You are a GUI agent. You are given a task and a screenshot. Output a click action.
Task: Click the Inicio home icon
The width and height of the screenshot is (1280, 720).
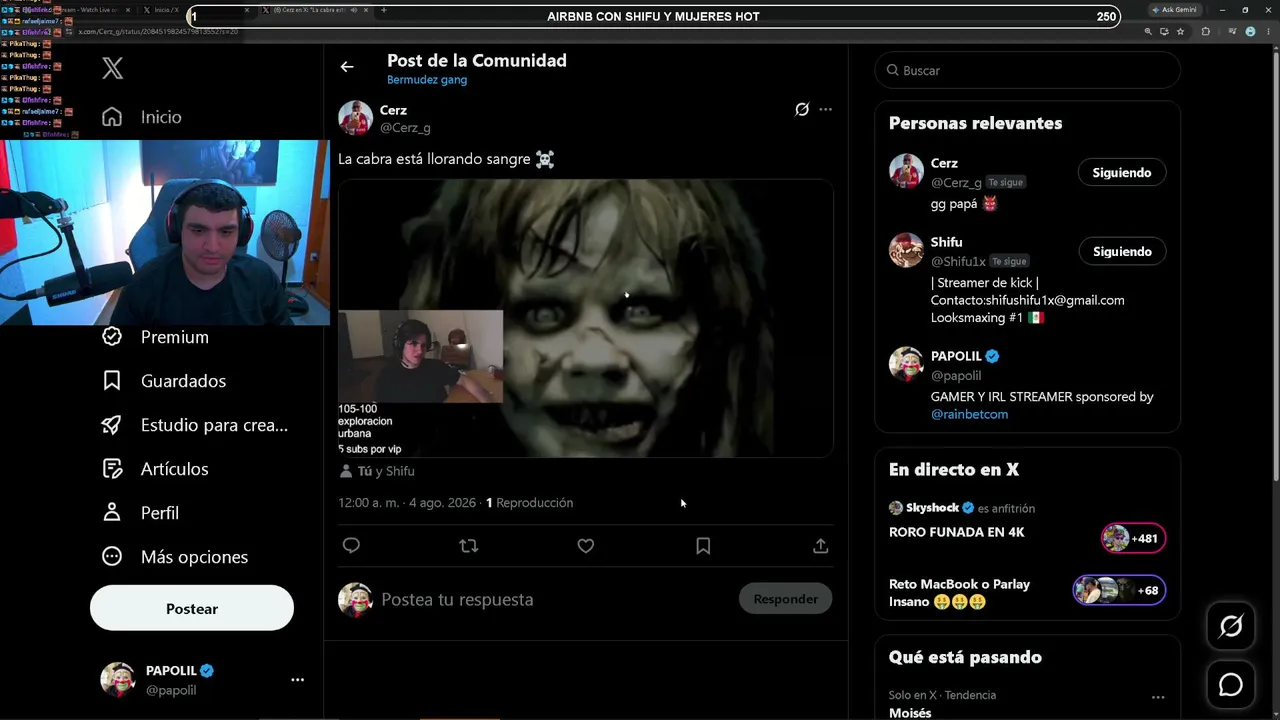[x=112, y=117]
